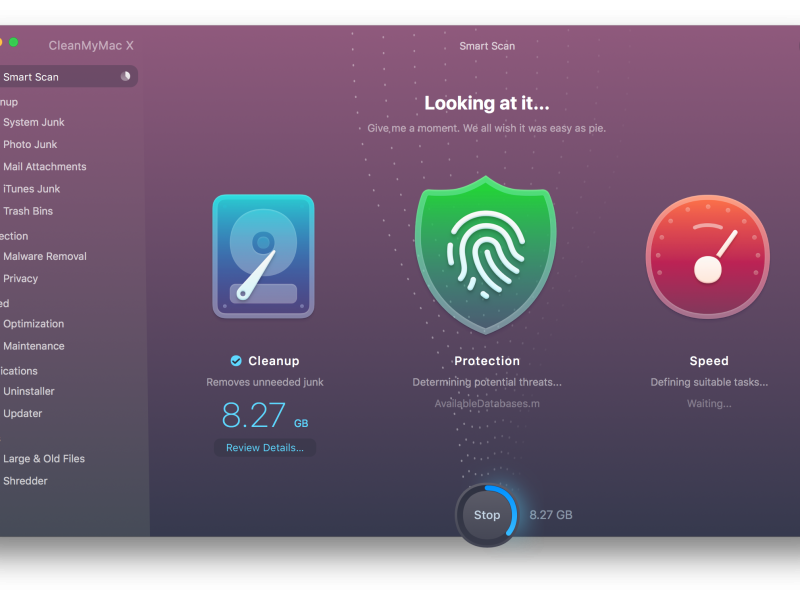Click the 'Determining potential threats...' status text
This screenshot has width=800, height=600.
(x=487, y=382)
